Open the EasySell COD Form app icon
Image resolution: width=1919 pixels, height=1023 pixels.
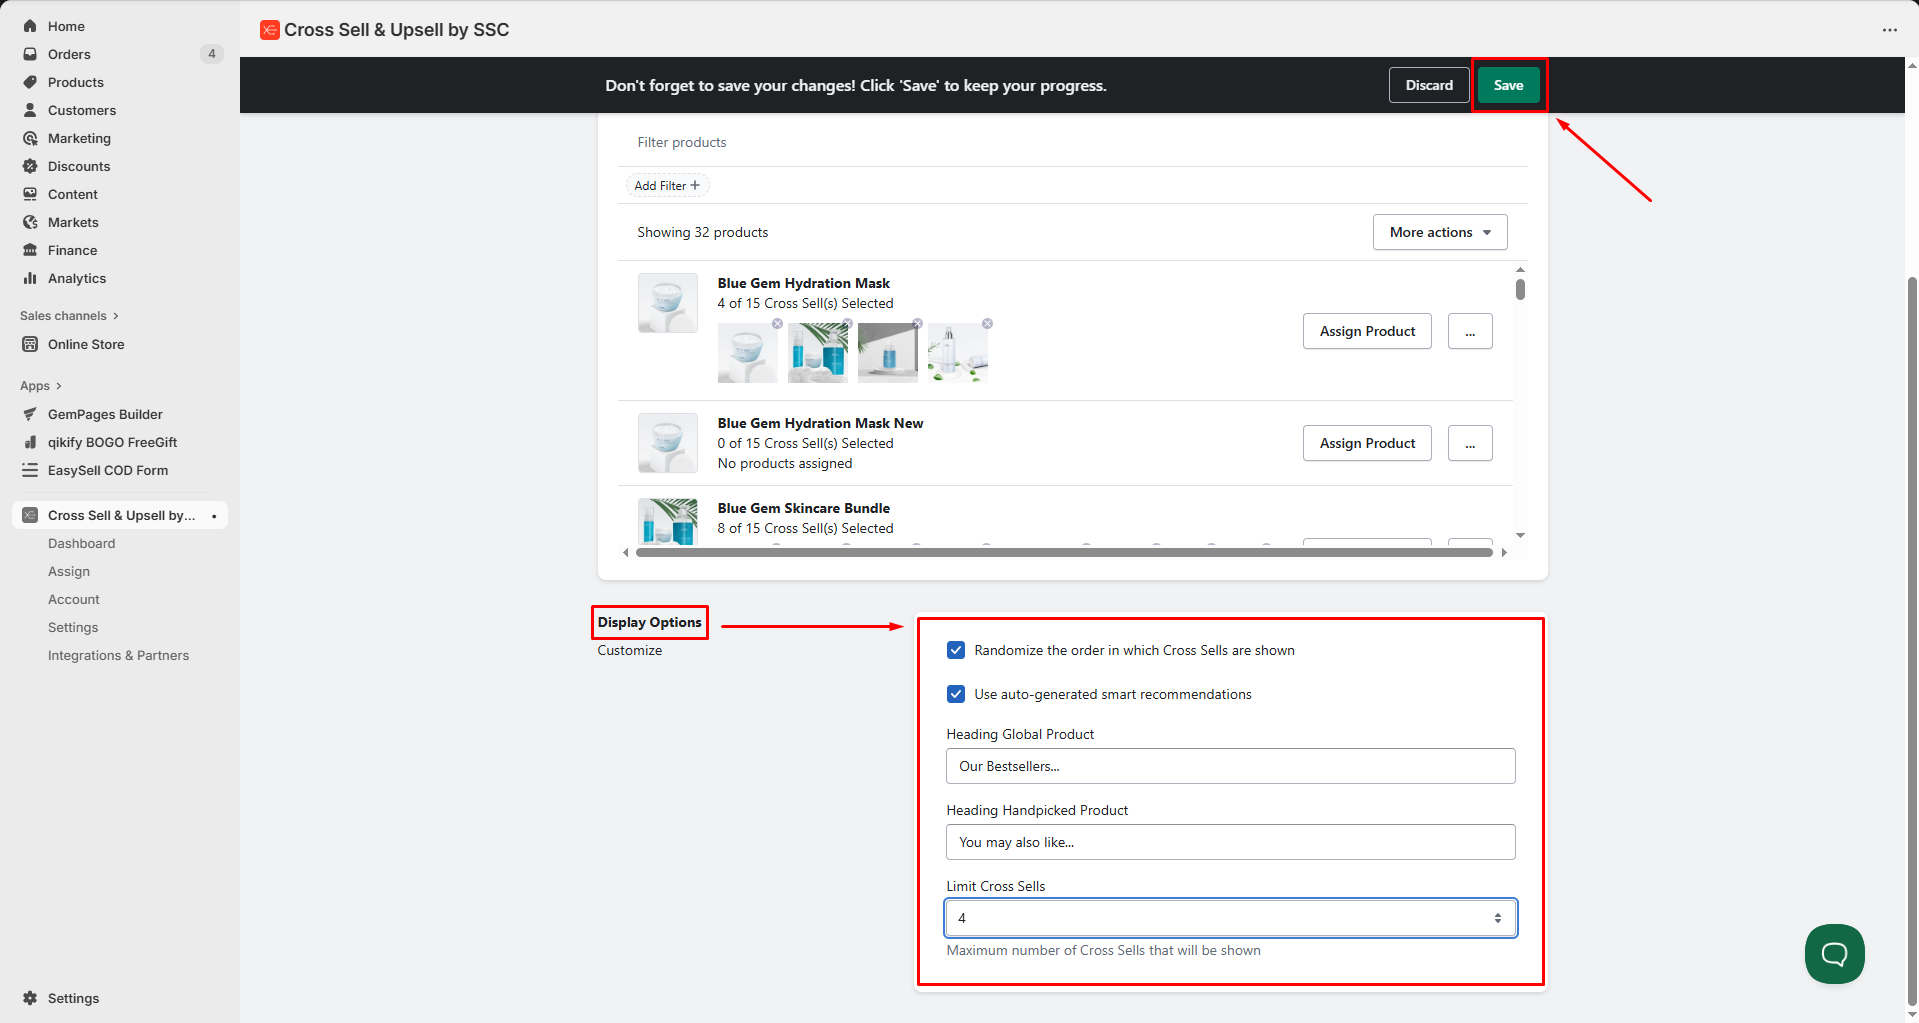30,470
